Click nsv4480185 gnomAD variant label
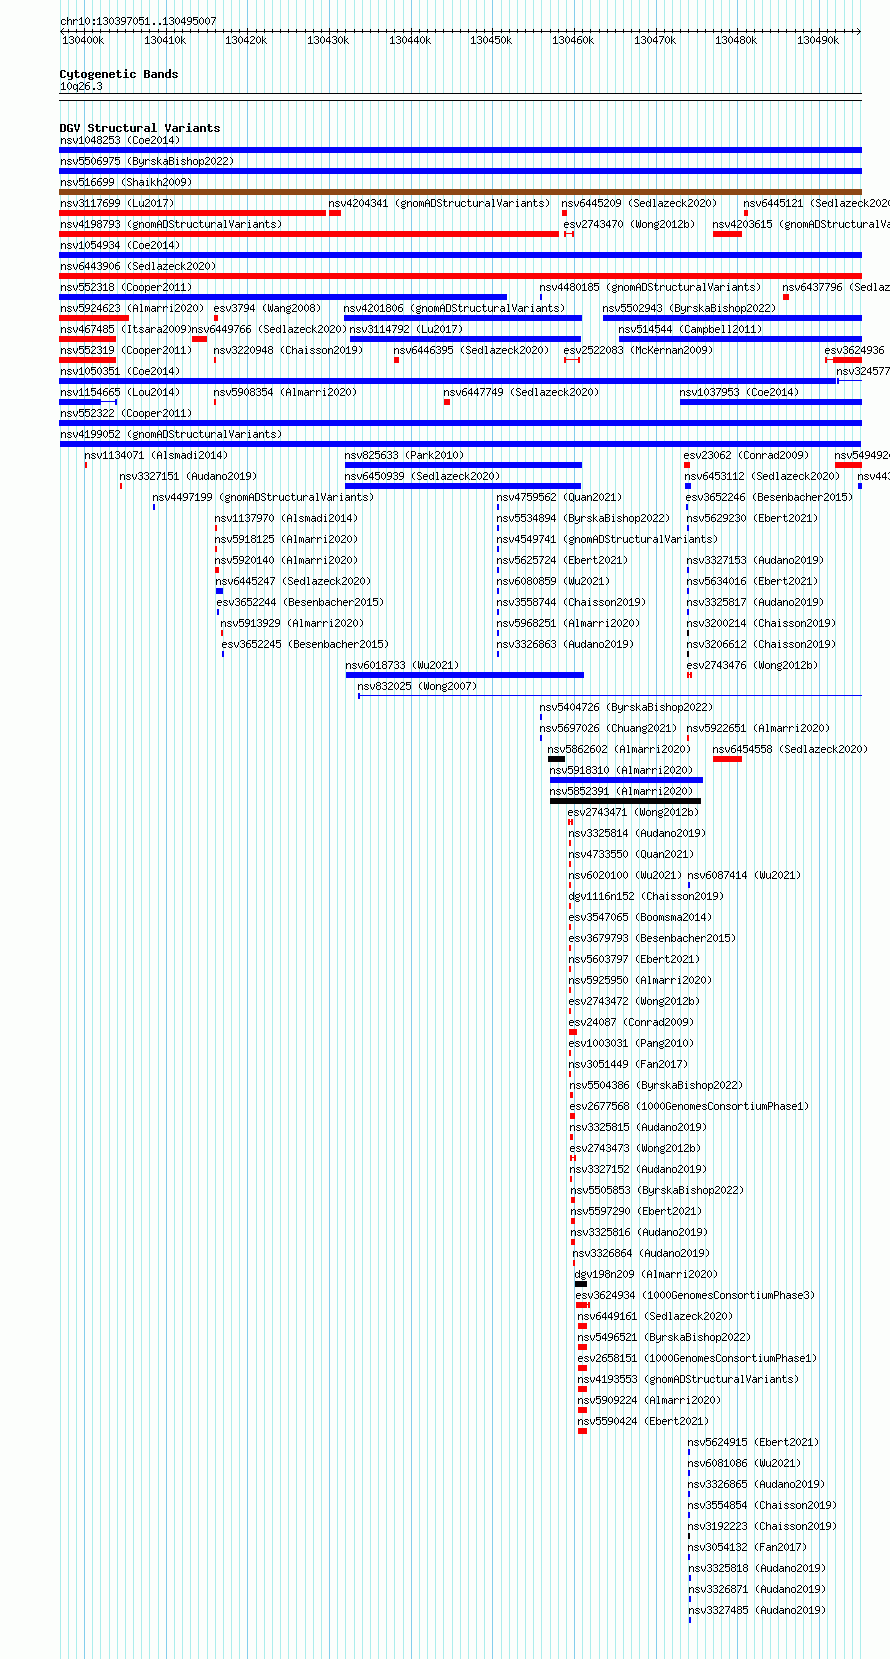Screen dimensions: 890x1659 pos(650,287)
